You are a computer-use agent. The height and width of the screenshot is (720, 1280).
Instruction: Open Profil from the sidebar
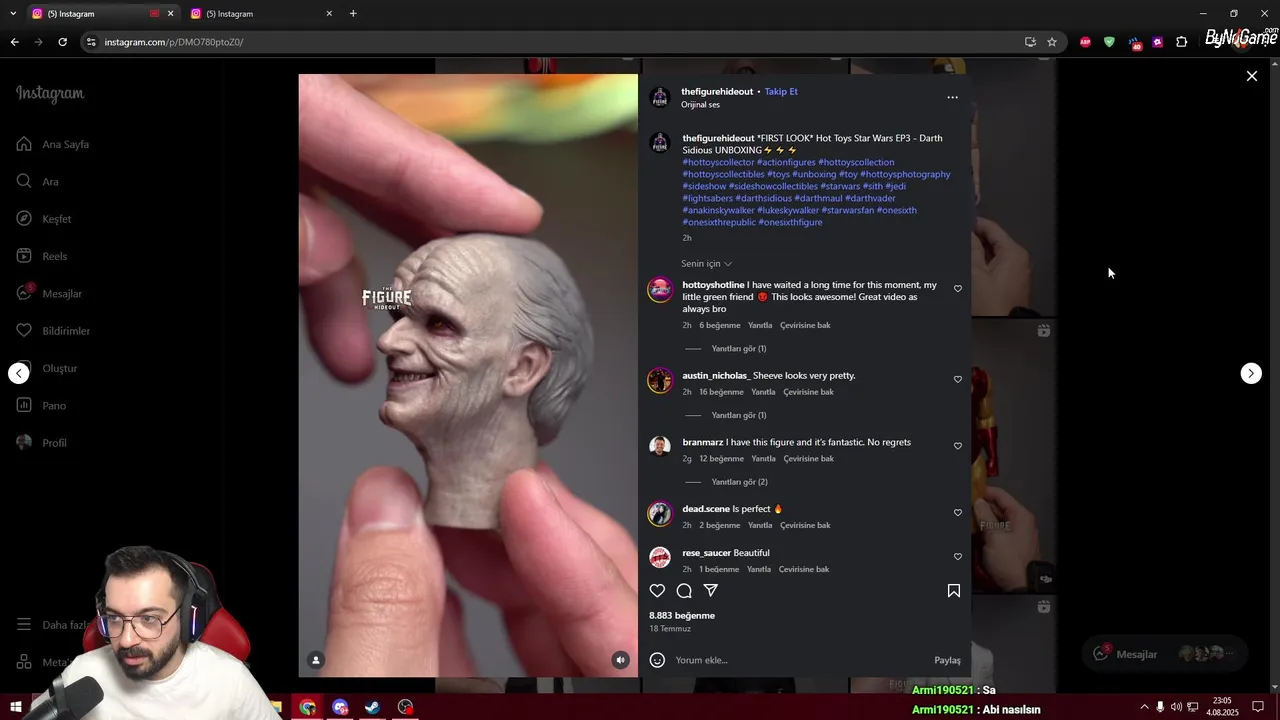(x=42, y=442)
